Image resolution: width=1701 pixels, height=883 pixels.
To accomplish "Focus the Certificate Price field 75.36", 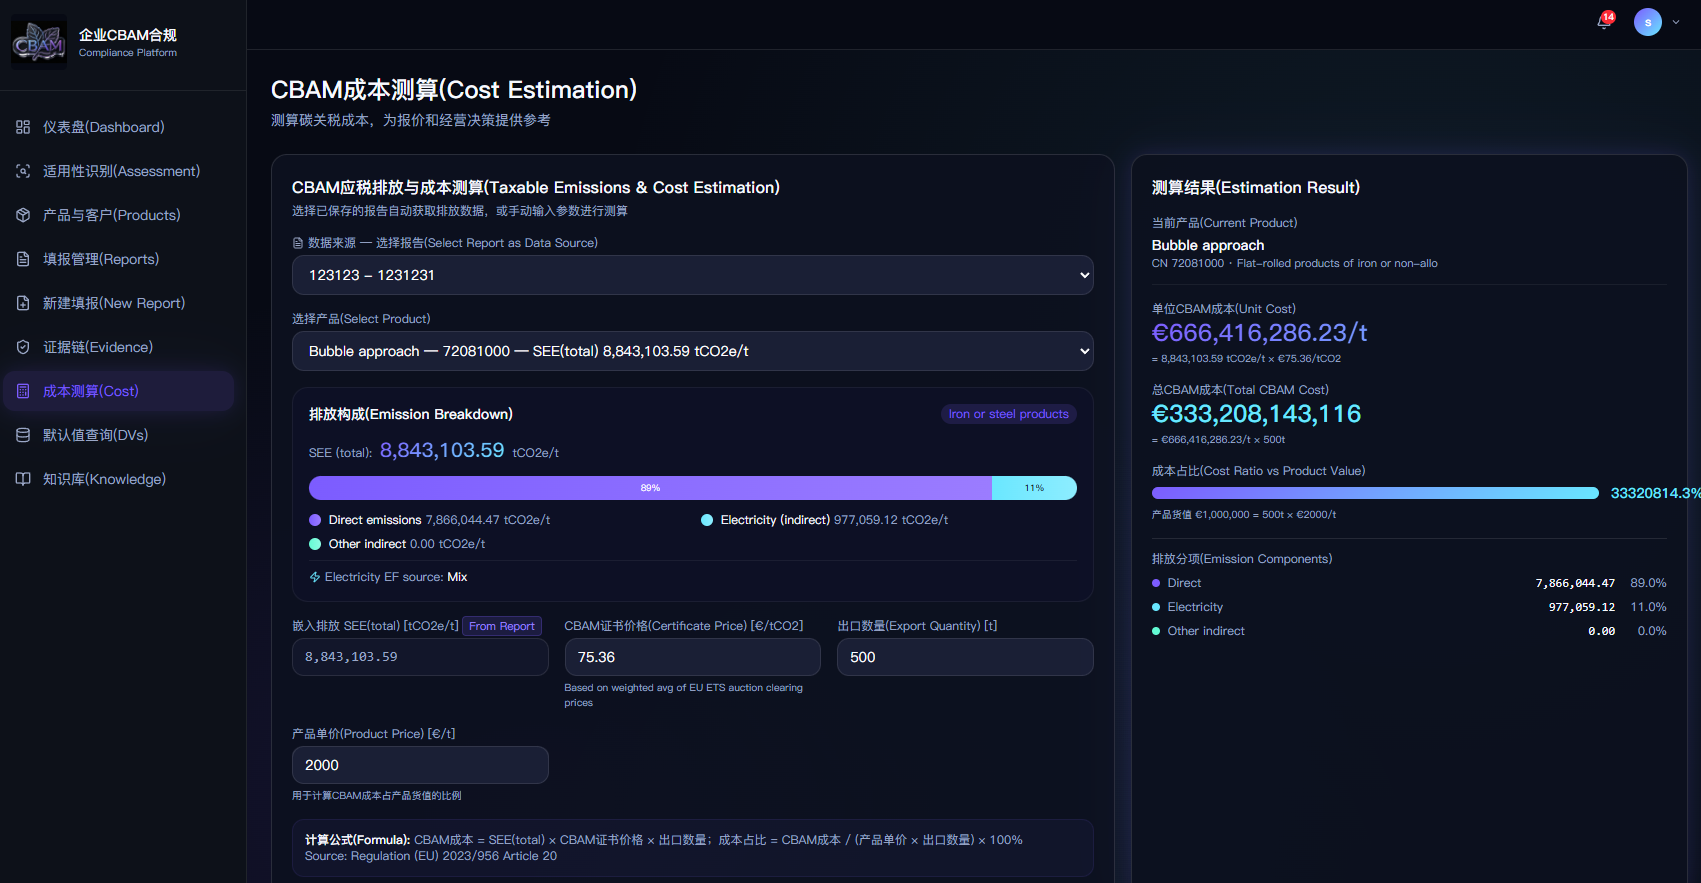I will tap(692, 657).
